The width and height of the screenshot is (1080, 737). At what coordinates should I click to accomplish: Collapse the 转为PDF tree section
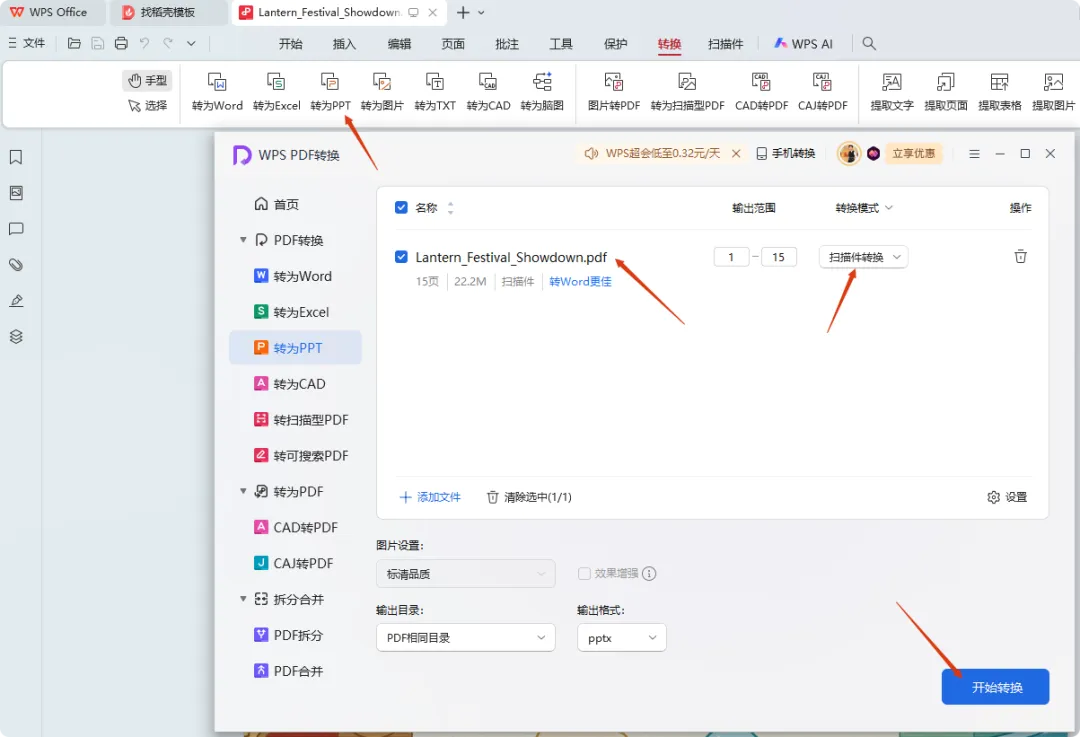[x=243, y=491]
